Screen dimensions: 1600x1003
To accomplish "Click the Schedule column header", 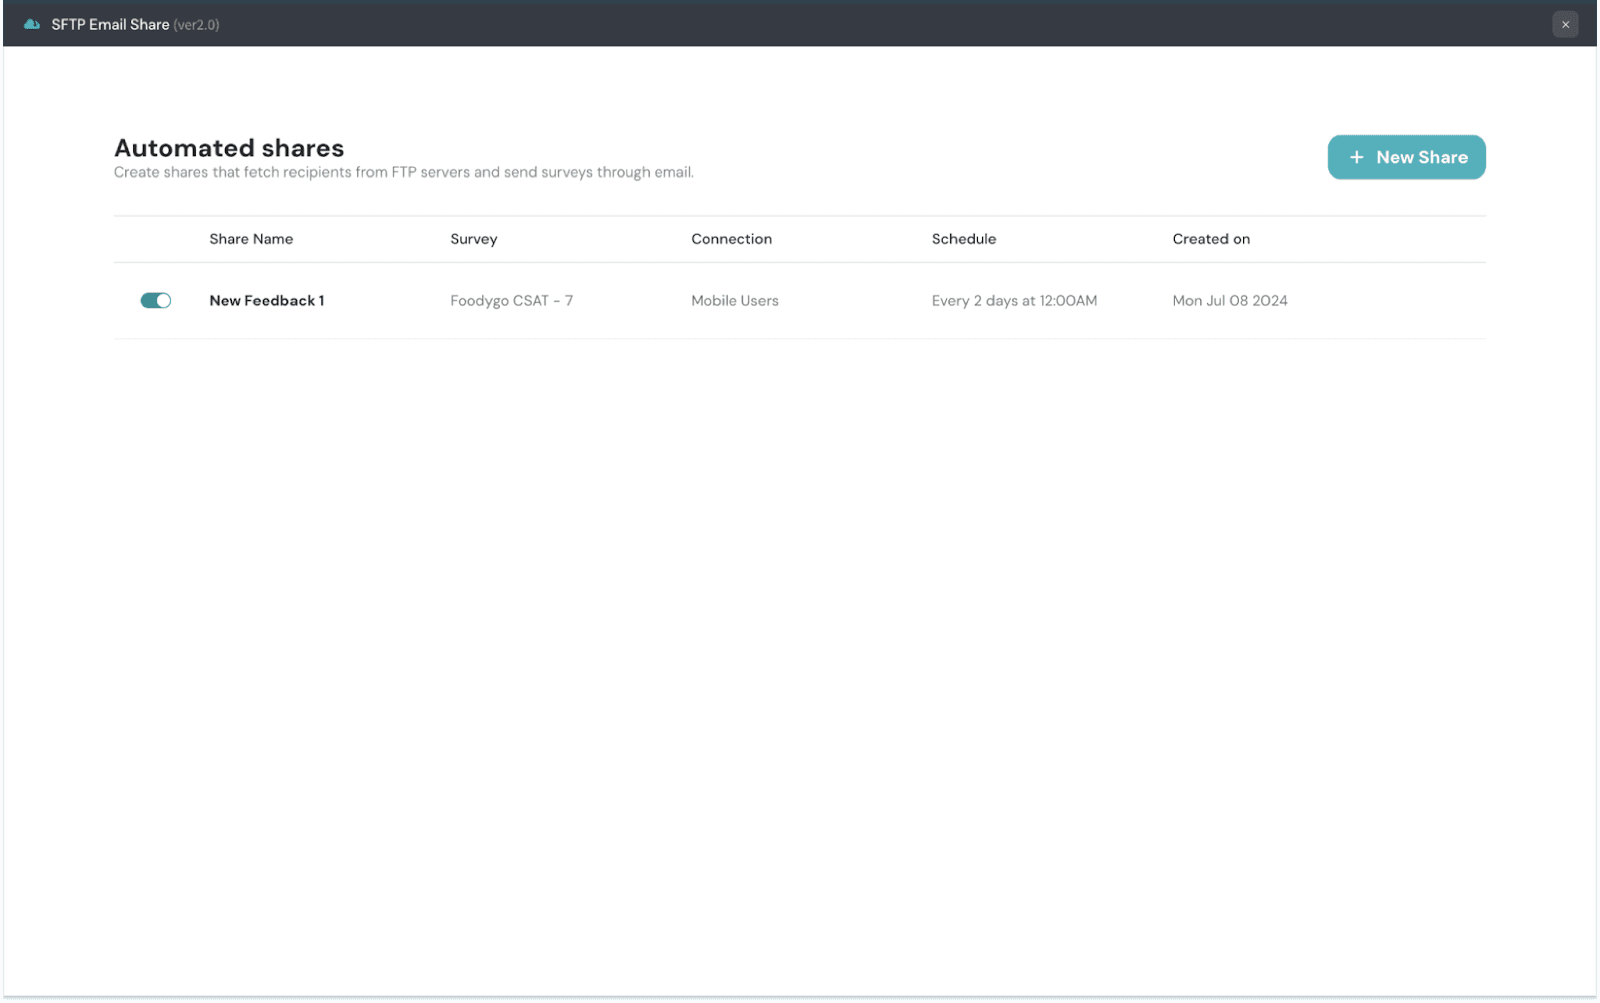I will (x=963, y=239).
